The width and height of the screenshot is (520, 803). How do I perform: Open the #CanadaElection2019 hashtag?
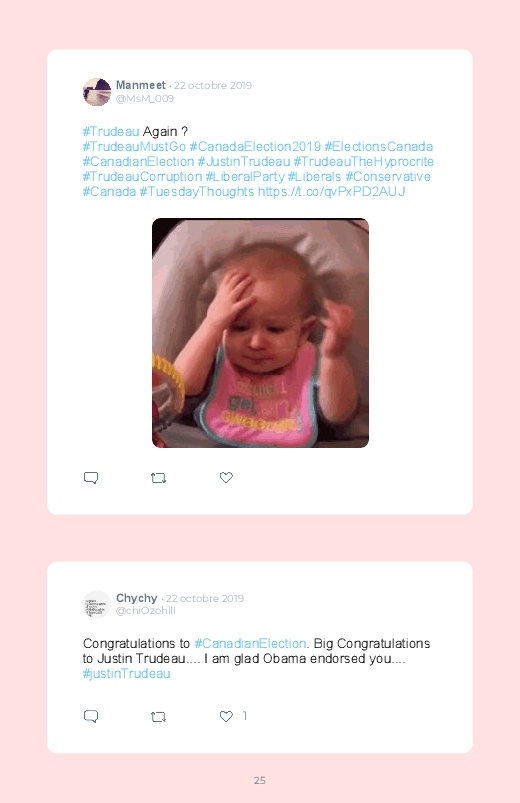(x=255, y=146)
